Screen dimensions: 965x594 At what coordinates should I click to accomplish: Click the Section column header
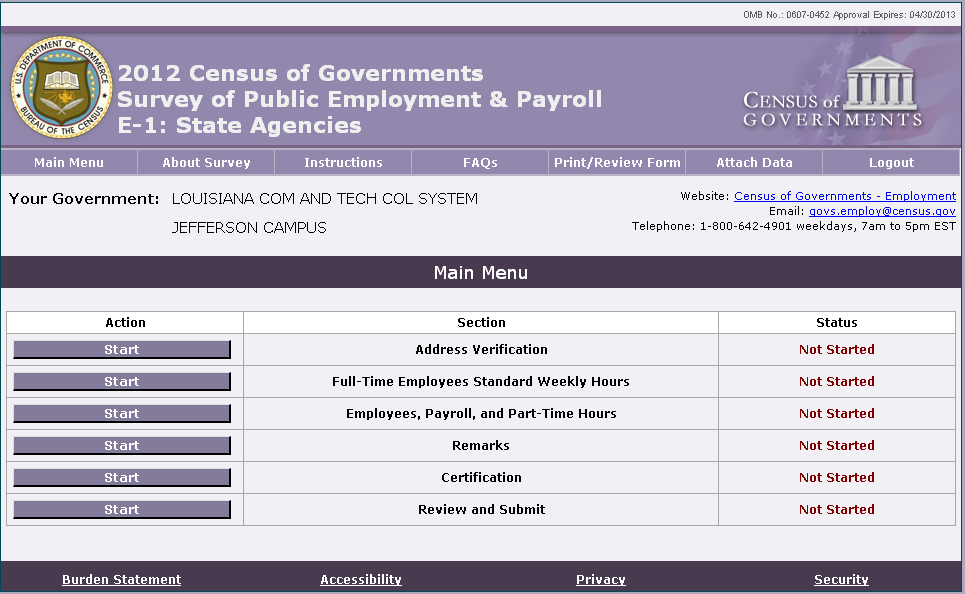481,323
